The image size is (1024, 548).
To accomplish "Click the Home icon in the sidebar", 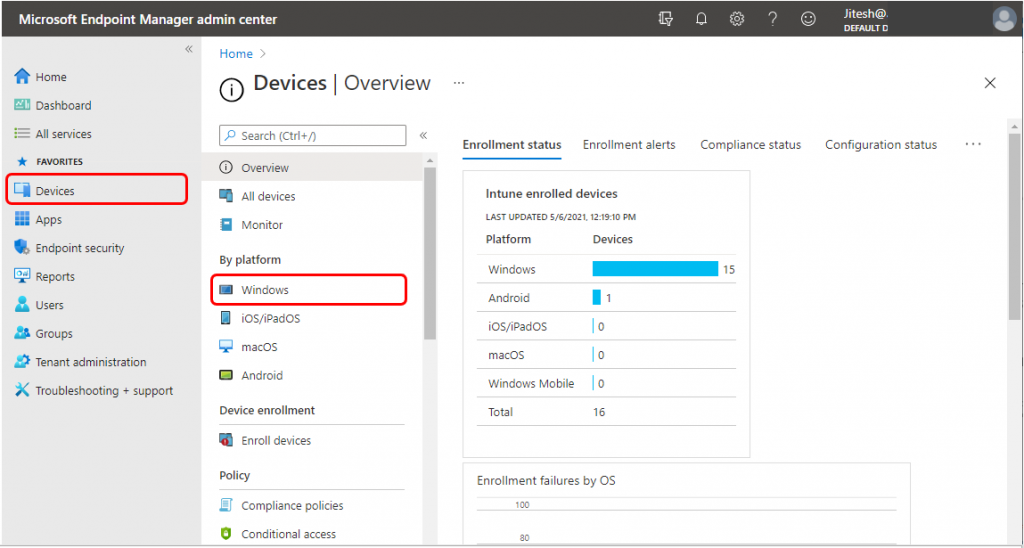I will (x=22, y=76).
